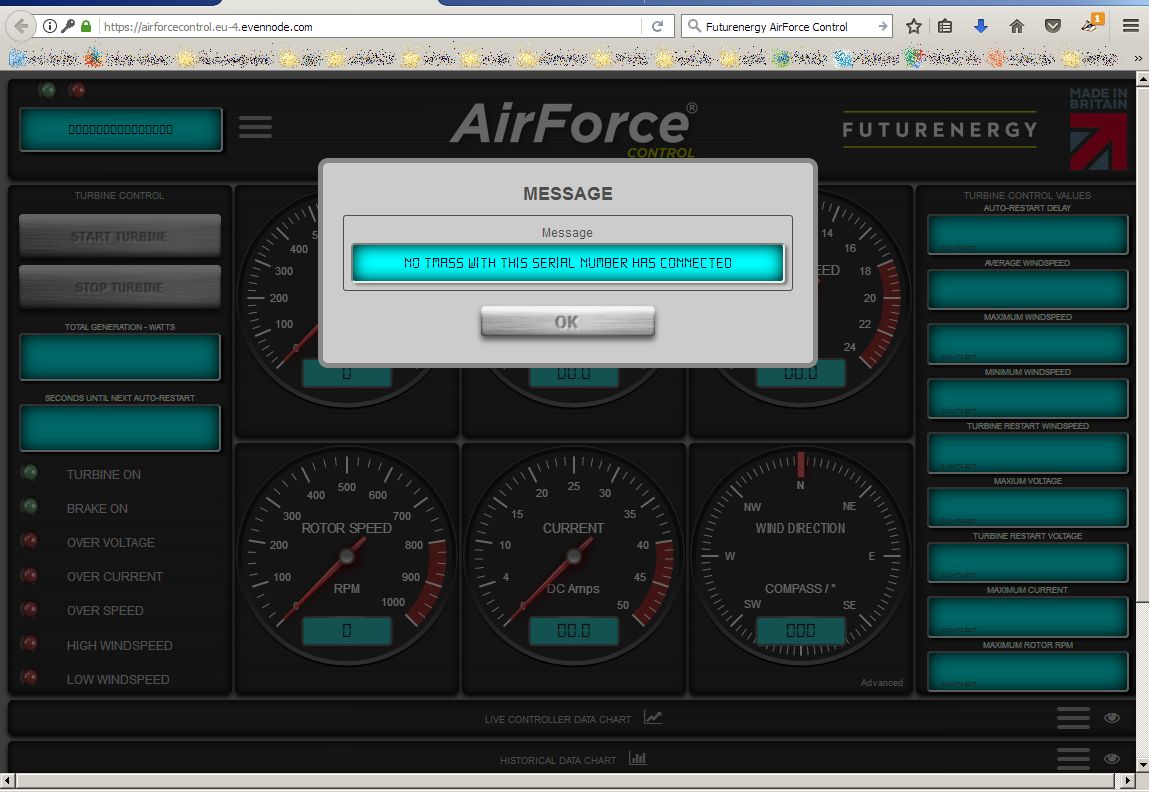Click the Made in Britain badge
The width and height of the screenshot is (1149, 792).
click(1098, 129)
